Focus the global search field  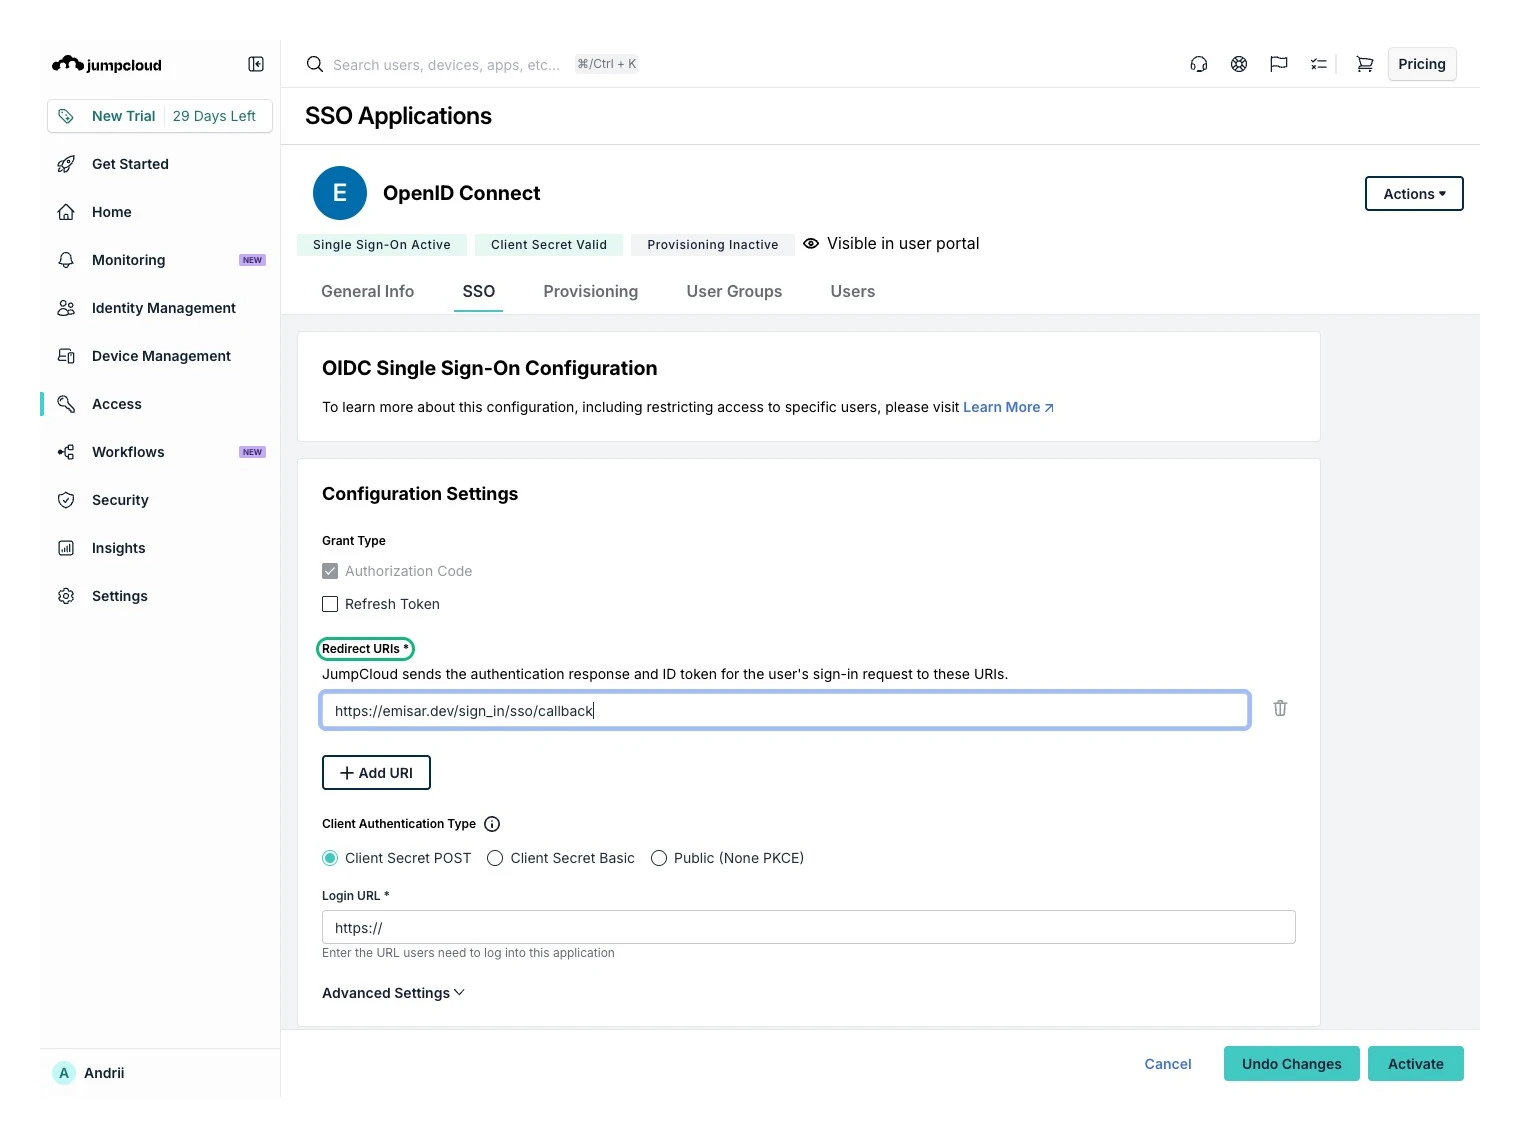coord(446,64)
